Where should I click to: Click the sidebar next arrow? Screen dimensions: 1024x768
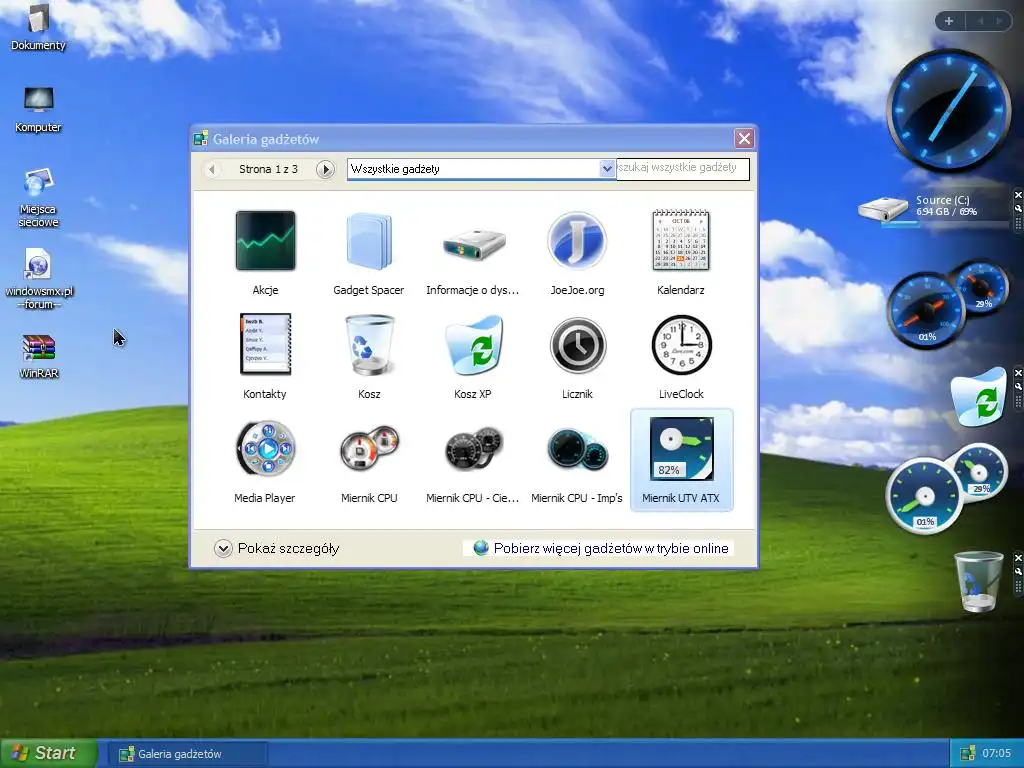tap(999, 21)
